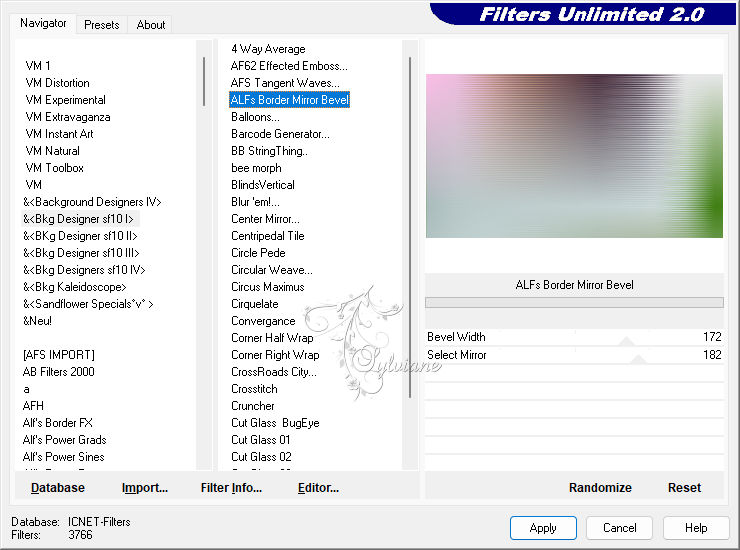
Task: Choose Corner Right Wrap filter
Action: click(275, 355)
